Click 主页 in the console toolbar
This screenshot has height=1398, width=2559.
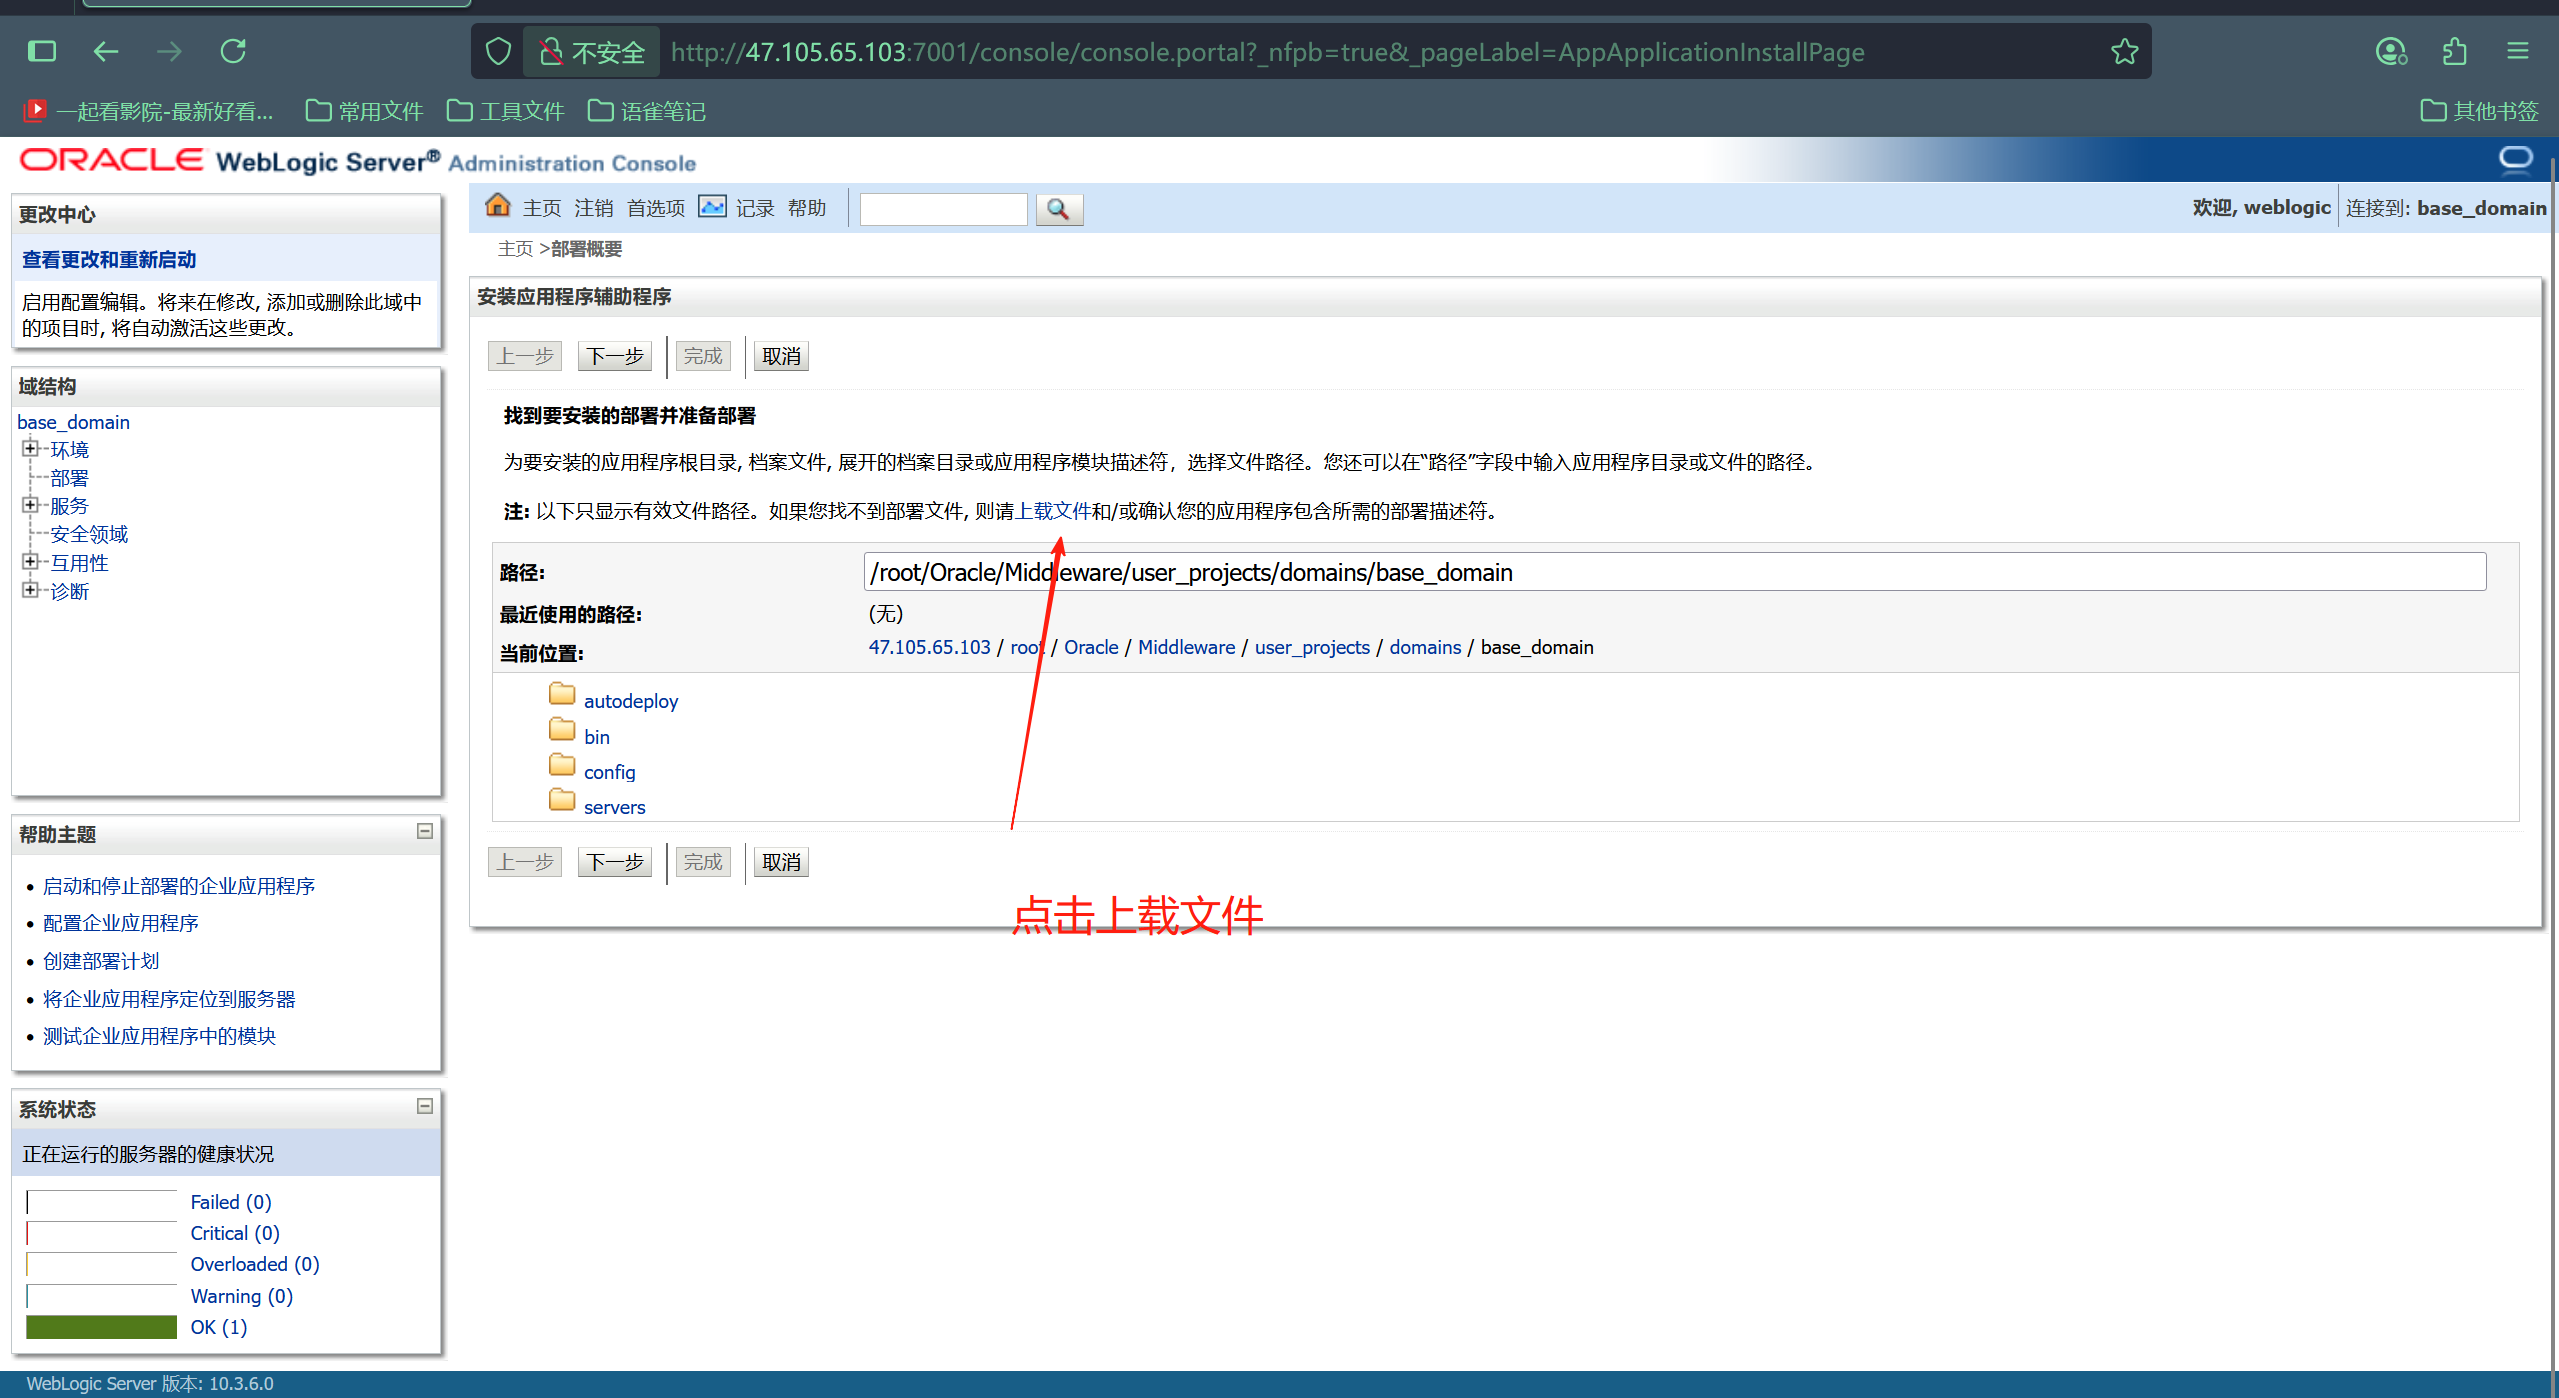coord(542,208)
